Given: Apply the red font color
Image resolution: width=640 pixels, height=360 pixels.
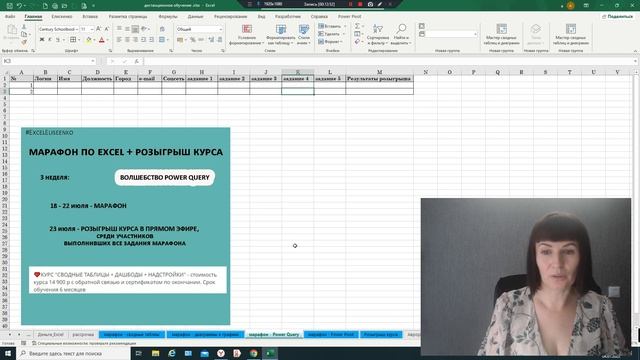Looking at the screenshot, I should (x=102, y=40).
